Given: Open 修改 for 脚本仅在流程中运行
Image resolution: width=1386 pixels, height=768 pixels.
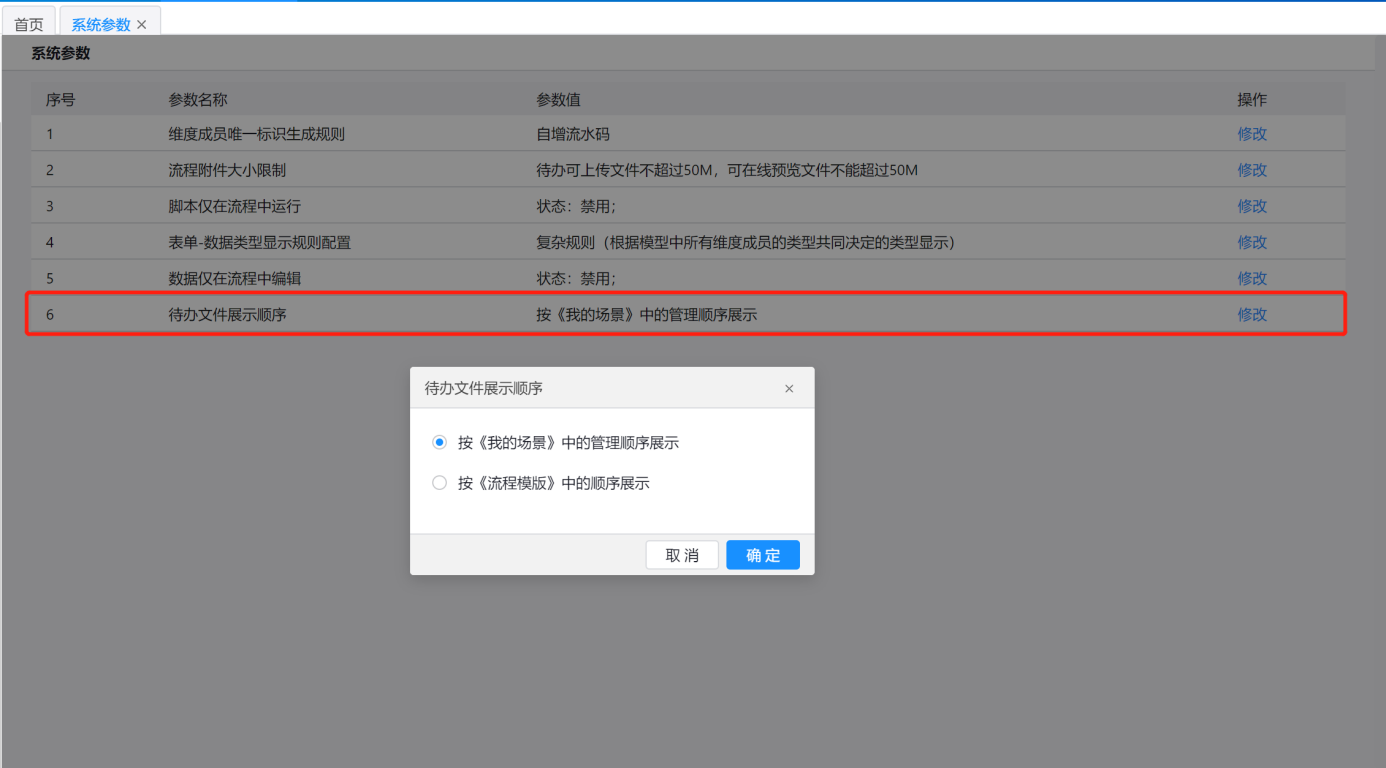Looking at the screenshot, I should 1252,206.
